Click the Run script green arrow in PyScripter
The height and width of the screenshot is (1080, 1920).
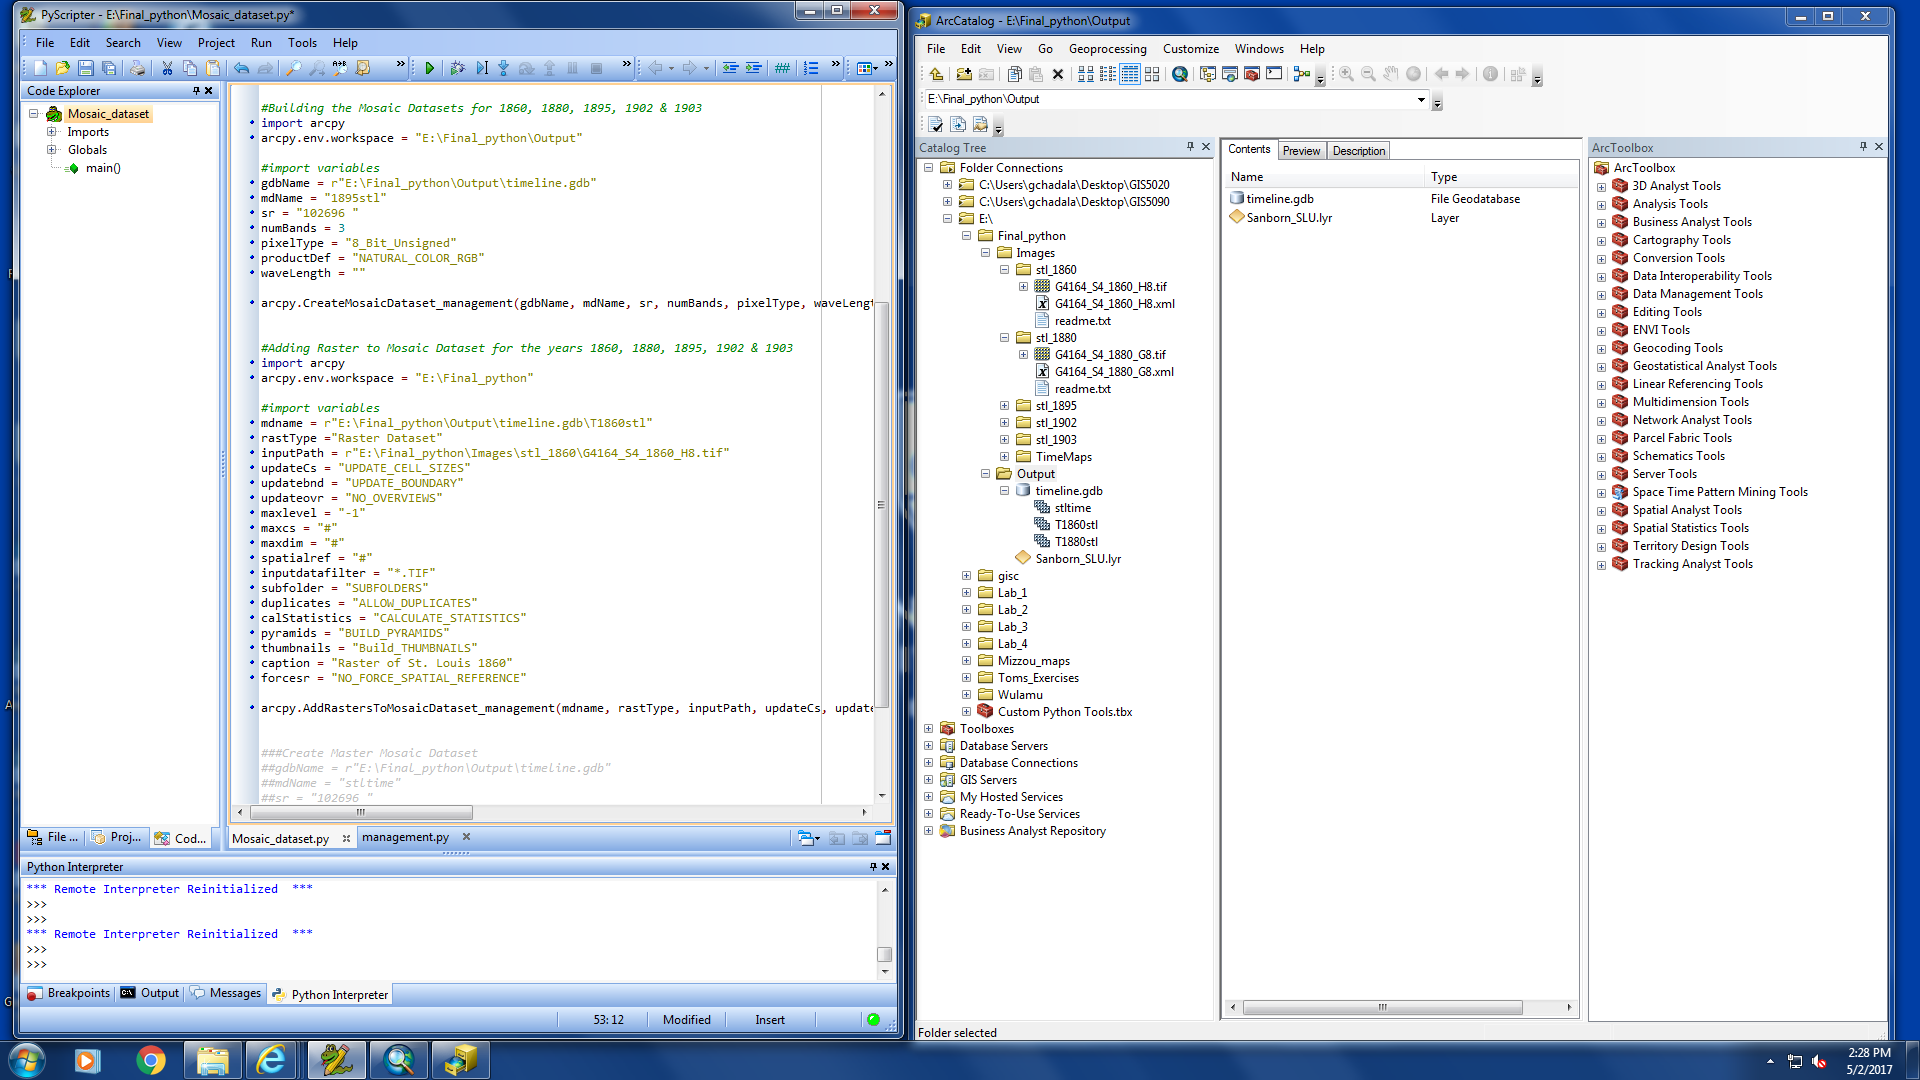[x=429, y=68]
